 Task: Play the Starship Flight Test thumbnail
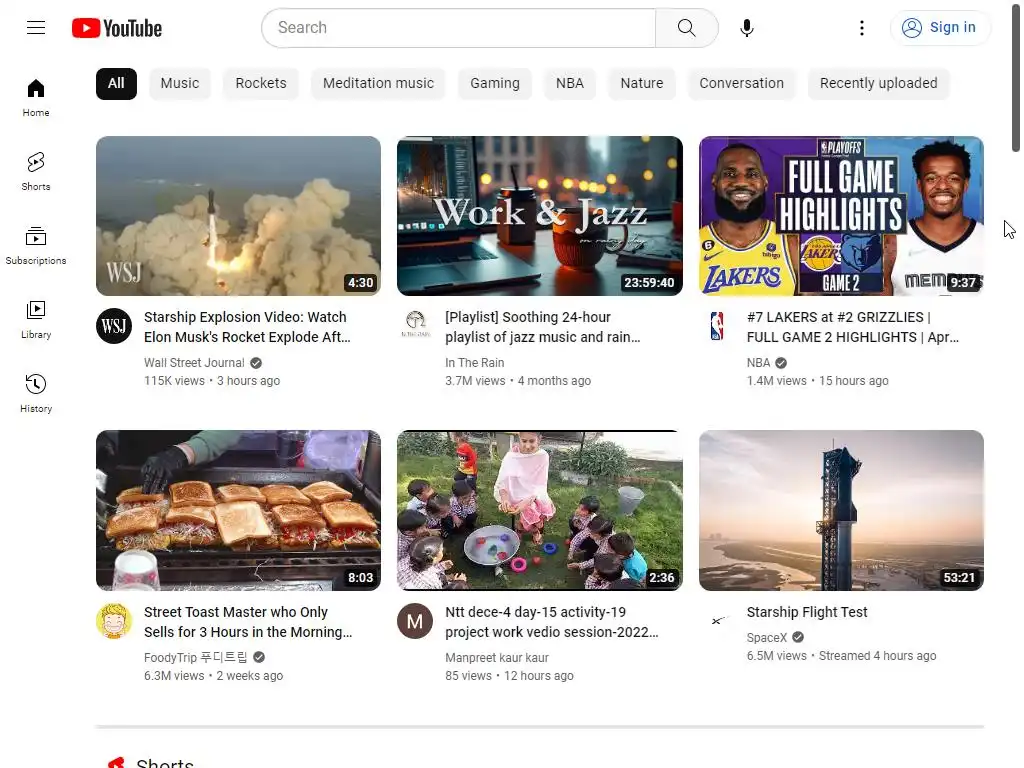point(841,511)
